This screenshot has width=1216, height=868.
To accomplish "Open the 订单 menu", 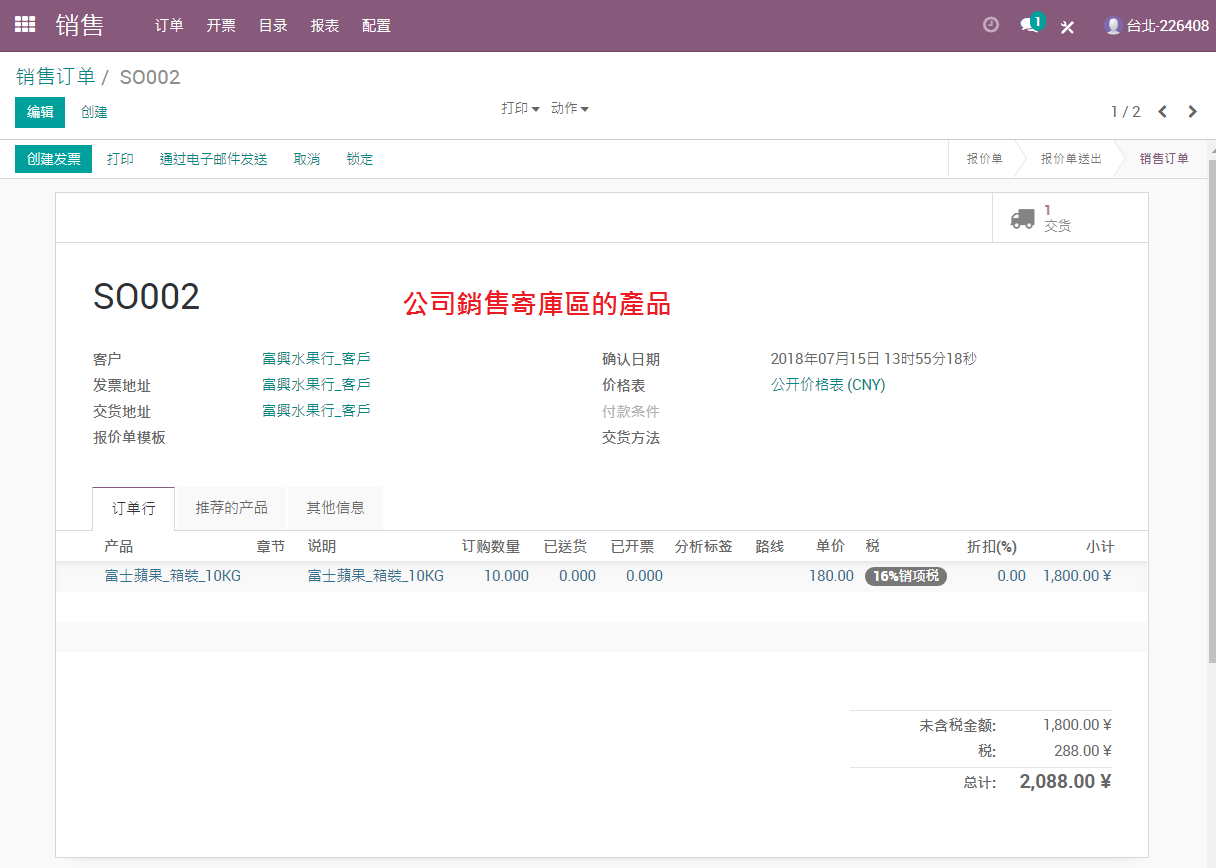I will coord(169,26).
